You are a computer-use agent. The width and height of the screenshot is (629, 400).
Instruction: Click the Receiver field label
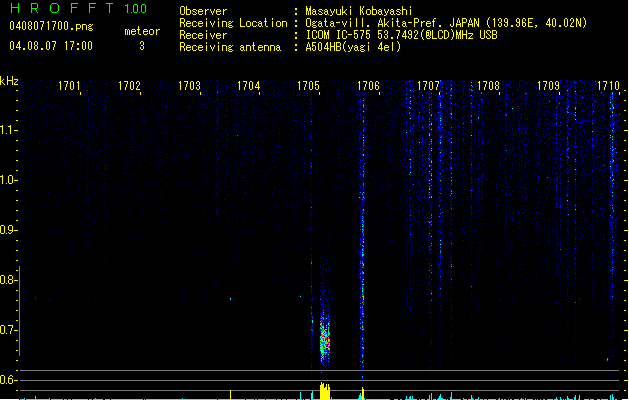pos(203,35)
